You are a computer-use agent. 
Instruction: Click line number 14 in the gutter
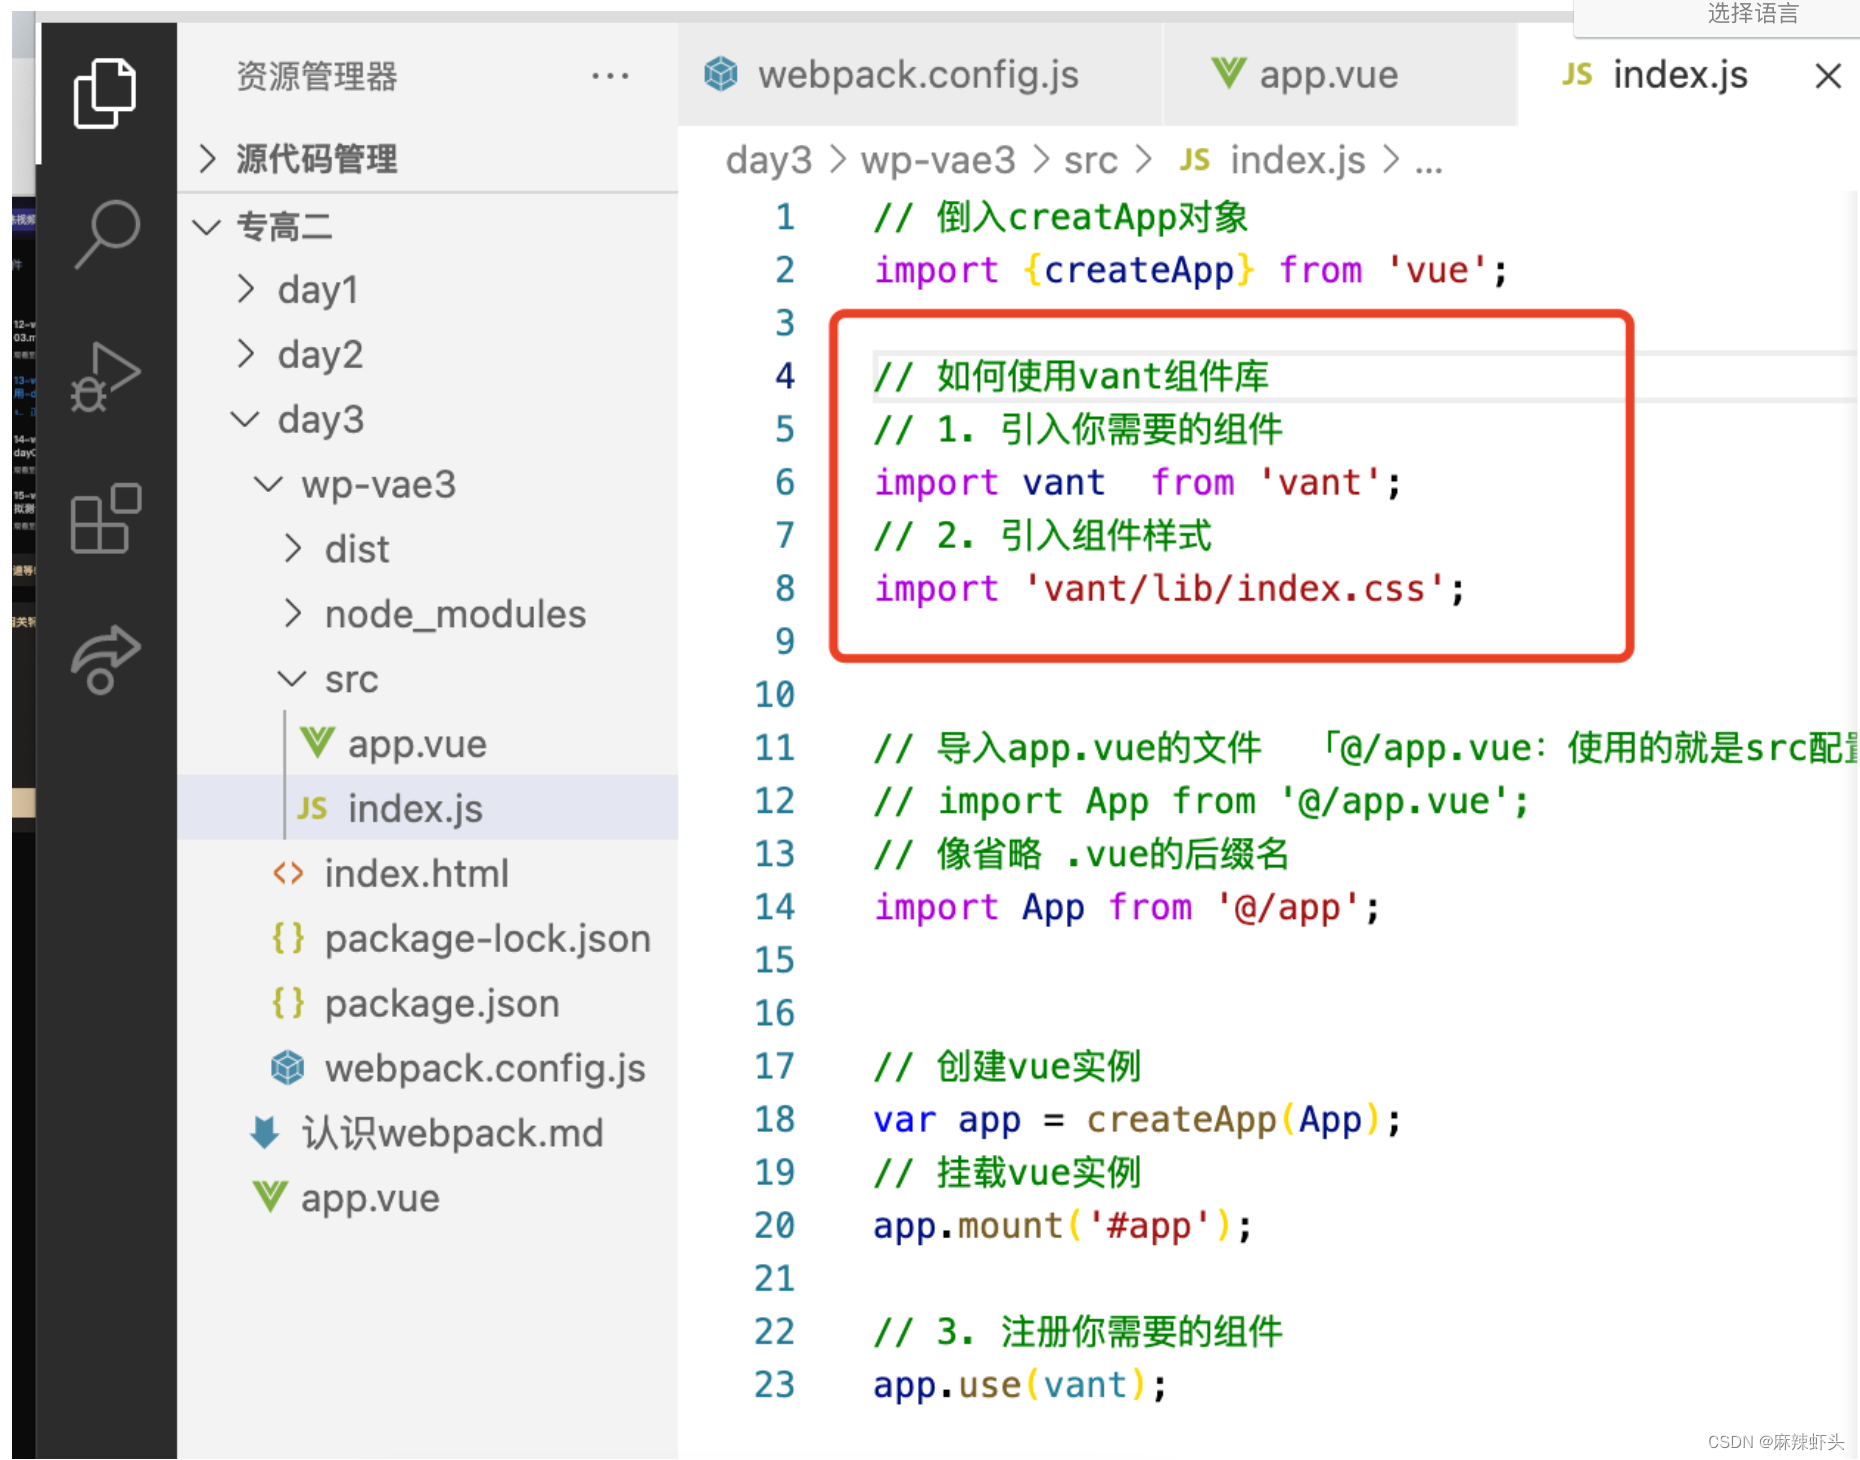click(775, 907)
